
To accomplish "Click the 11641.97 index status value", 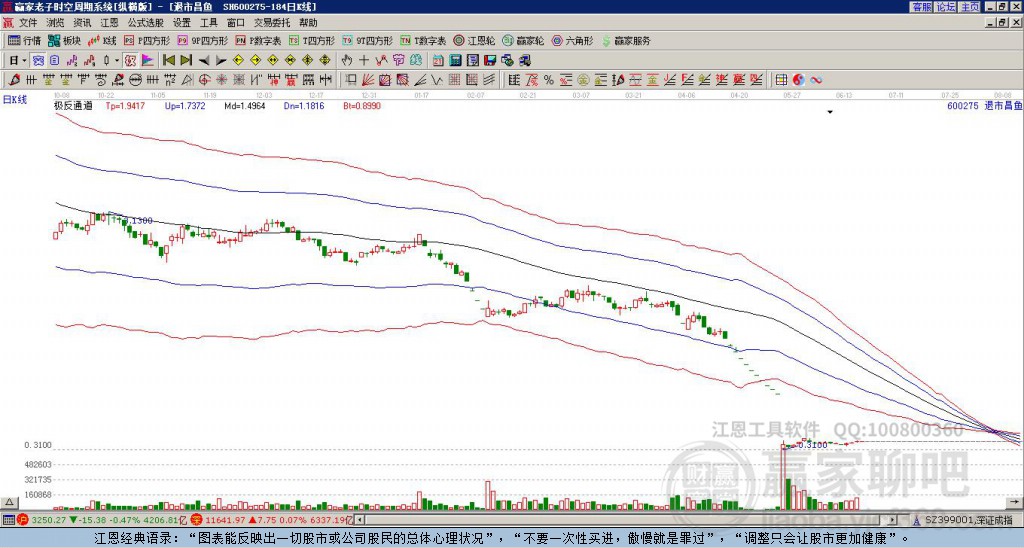I will pos(225,520).
